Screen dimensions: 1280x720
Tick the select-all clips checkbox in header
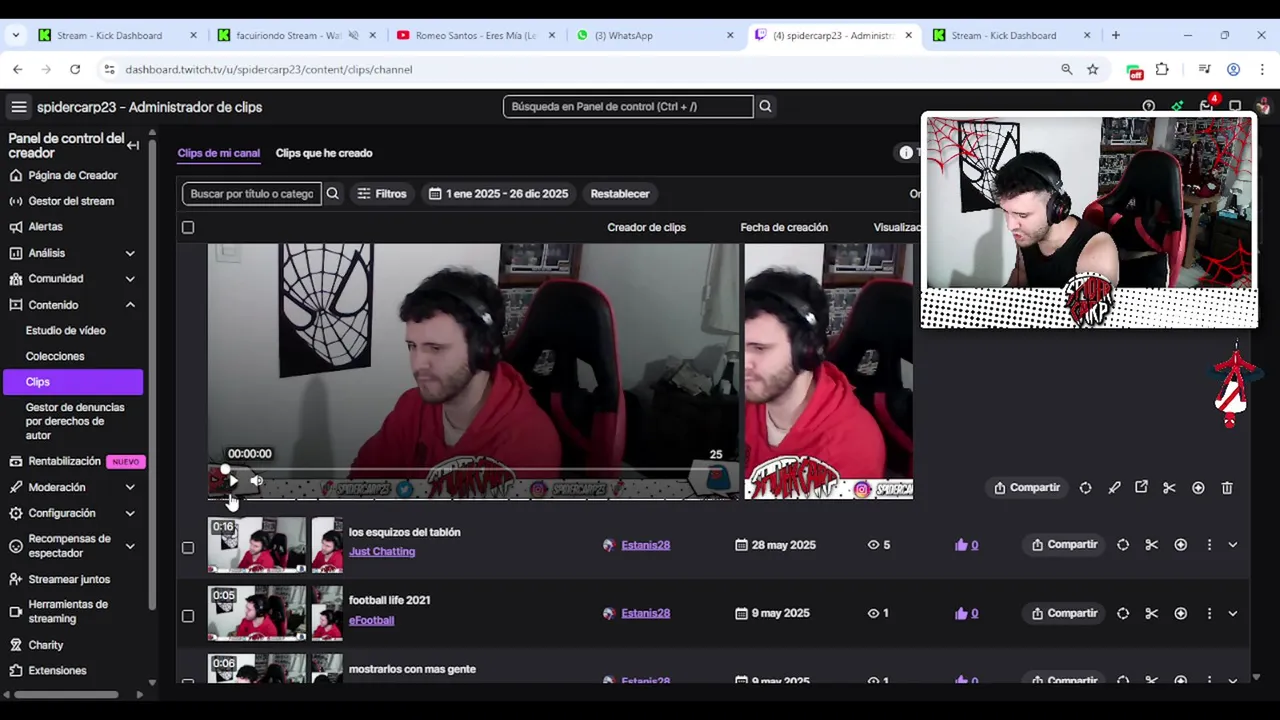(x=188, y=227)
